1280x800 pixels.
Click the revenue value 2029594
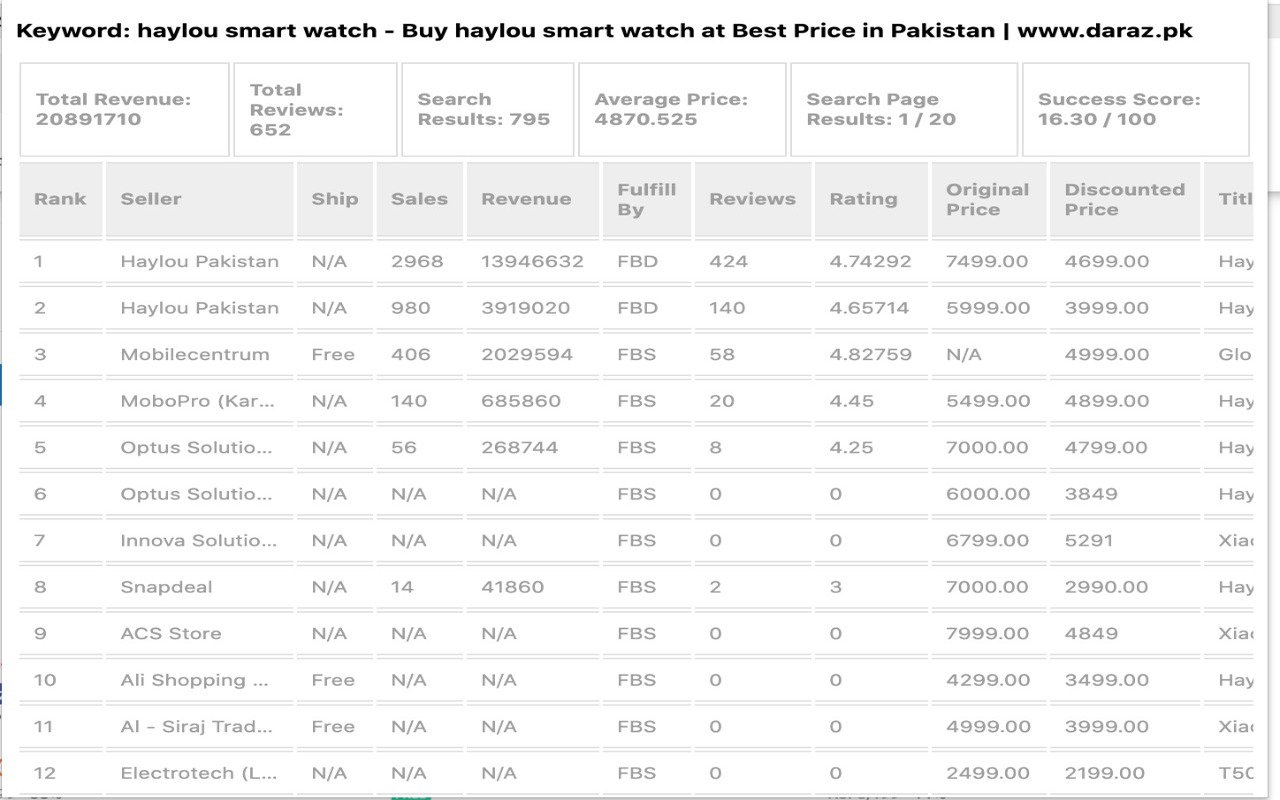(527, 355)
